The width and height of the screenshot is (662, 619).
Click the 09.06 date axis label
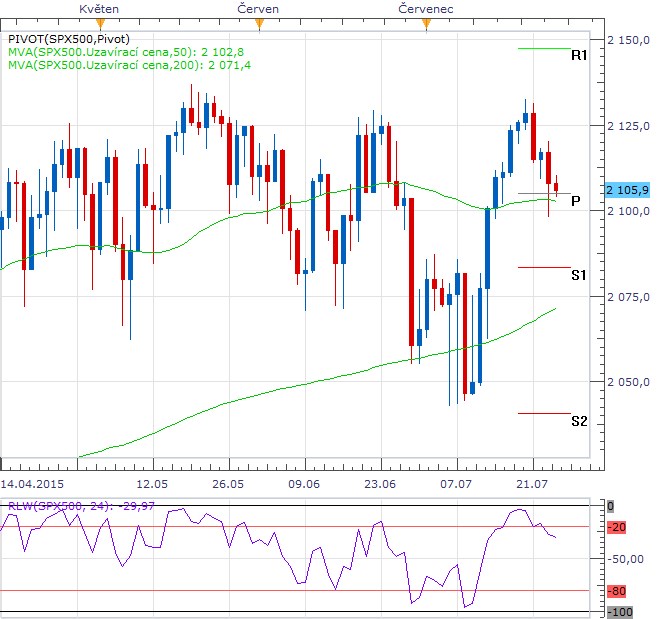point(304,484)
